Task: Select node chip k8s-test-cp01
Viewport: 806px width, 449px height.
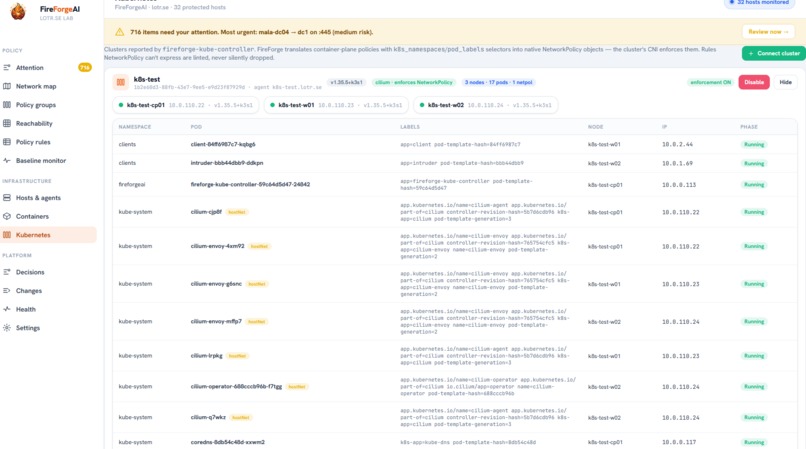Action: point(186,105)
